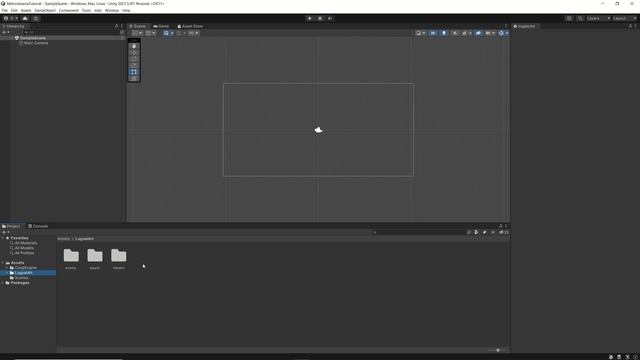Click the search by type icon in Project
Viewport: 640px width, 360px height.
coord(476,232)
